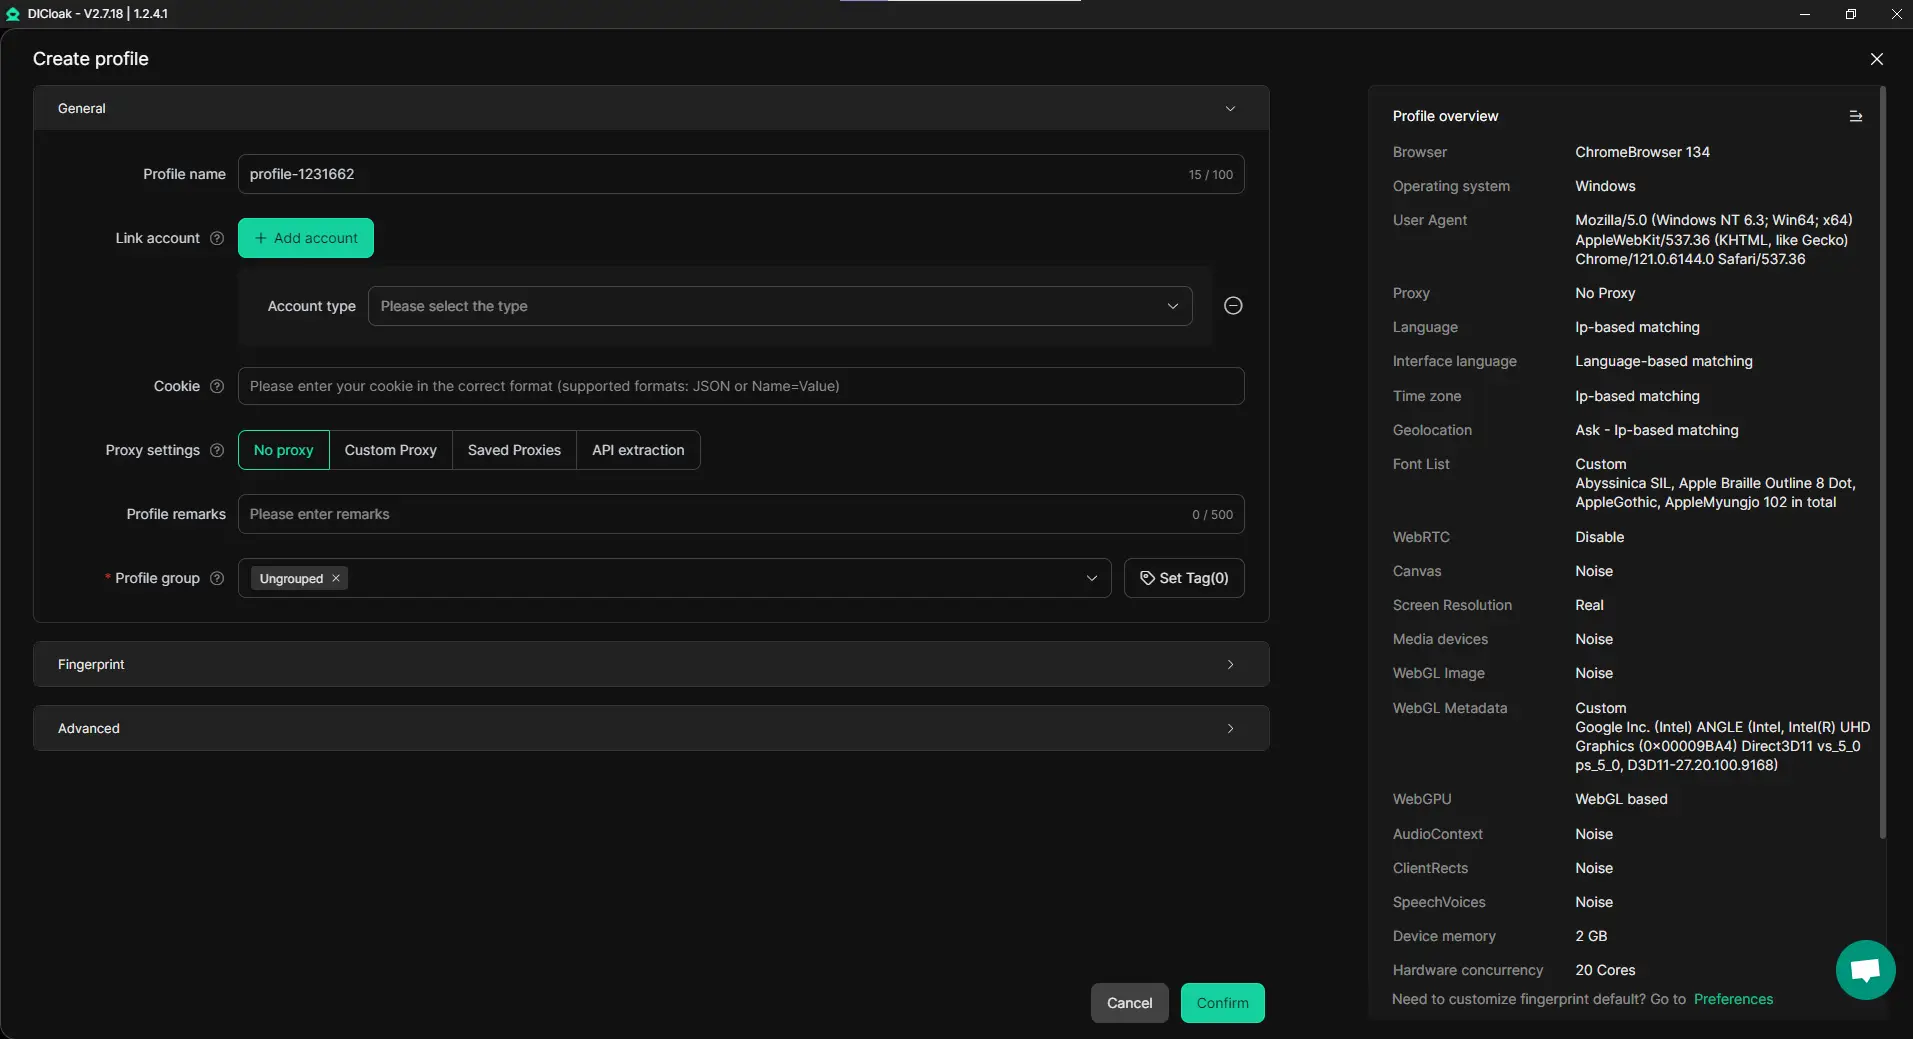Close the Create profile dialog
The height and width of the screenshot is (1039, 1913).
coord(1876,59)
